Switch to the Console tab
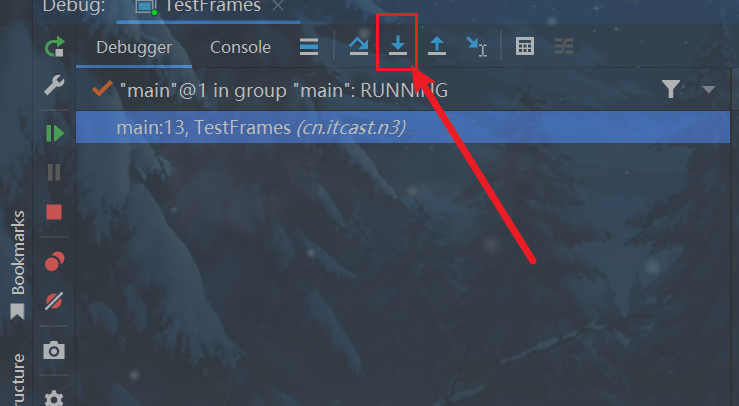The width and height of the screenshot is (739, 406). [x=240, y=47]
